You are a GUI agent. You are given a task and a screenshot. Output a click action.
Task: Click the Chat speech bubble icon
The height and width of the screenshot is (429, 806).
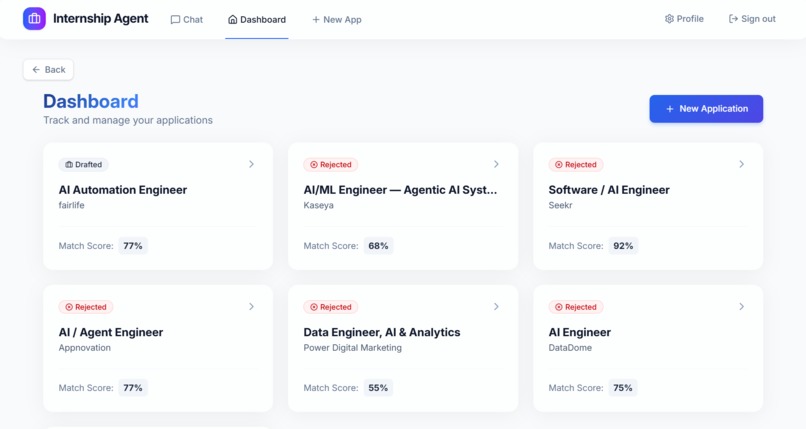175,20
